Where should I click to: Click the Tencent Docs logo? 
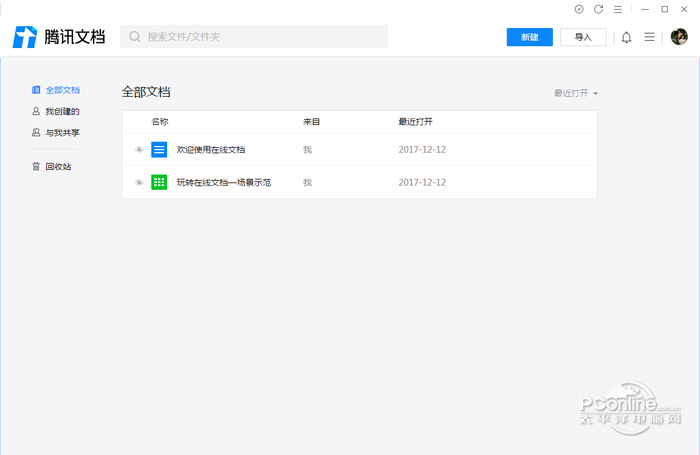pyautogui.click(x=58, y=37)
